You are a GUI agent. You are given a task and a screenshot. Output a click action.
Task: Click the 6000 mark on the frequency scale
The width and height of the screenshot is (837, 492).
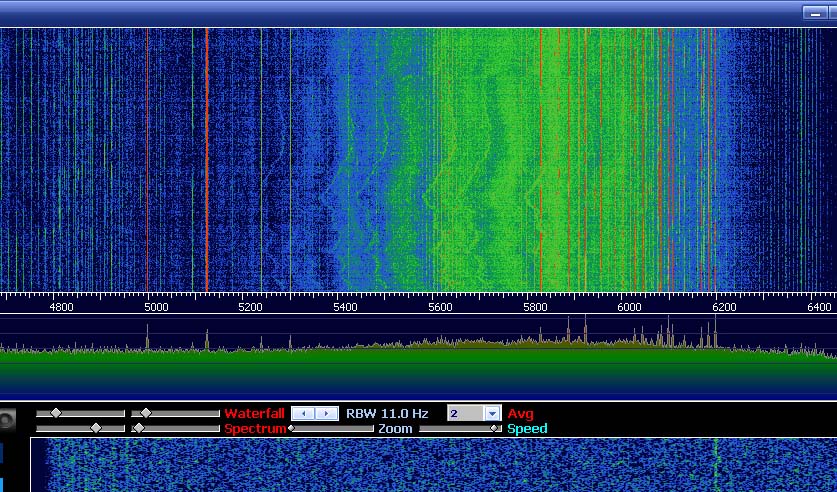629,307
